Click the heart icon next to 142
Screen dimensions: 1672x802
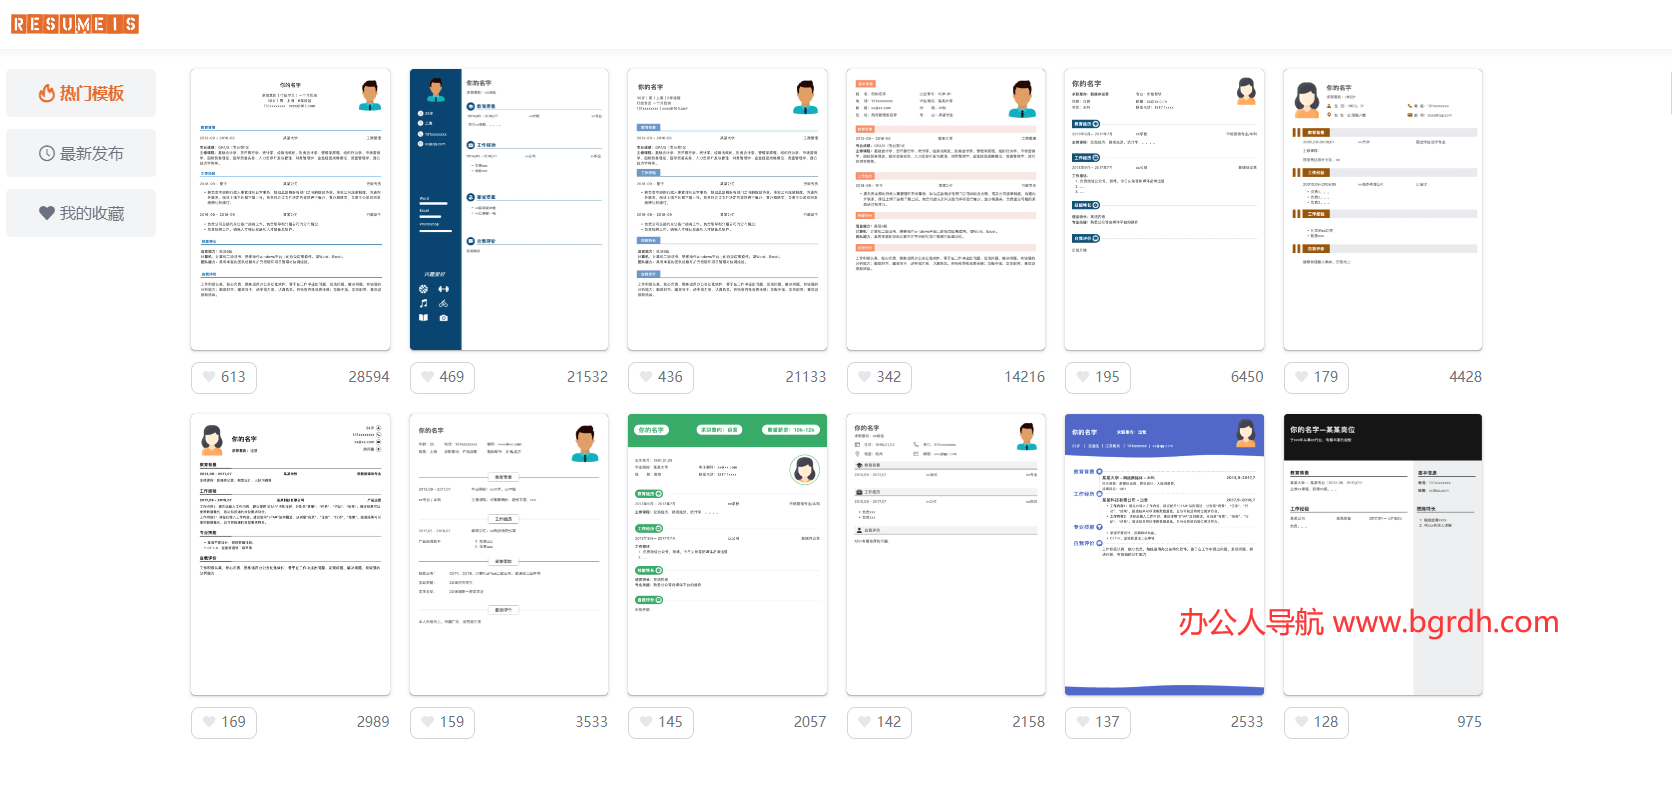[x=865, y=722]
